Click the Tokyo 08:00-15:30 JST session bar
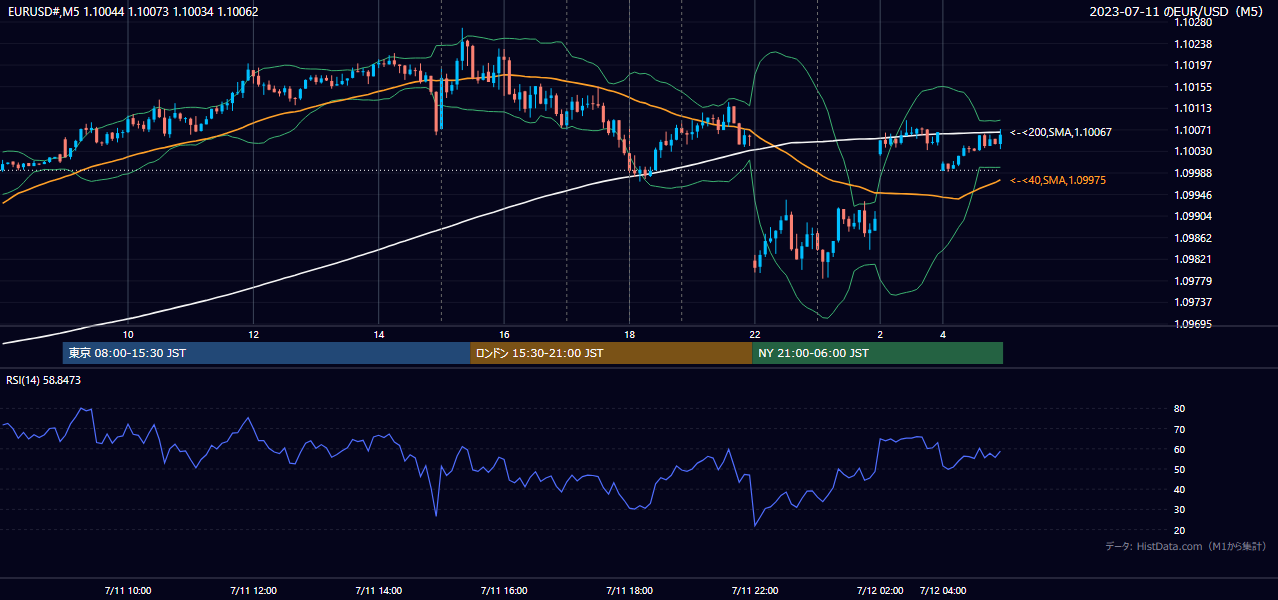Image resolution: width=1278 pixels, height=600 pixels. coord(266,353)
